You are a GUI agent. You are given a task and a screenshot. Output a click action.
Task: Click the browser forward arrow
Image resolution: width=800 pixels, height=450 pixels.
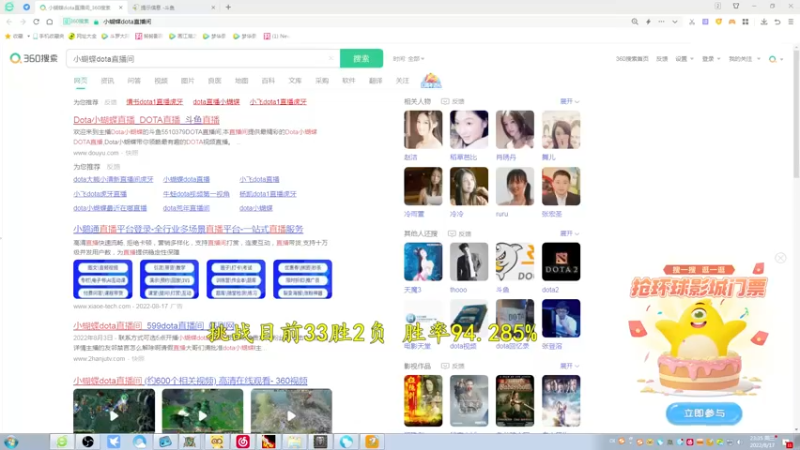(x=23, y=22)
